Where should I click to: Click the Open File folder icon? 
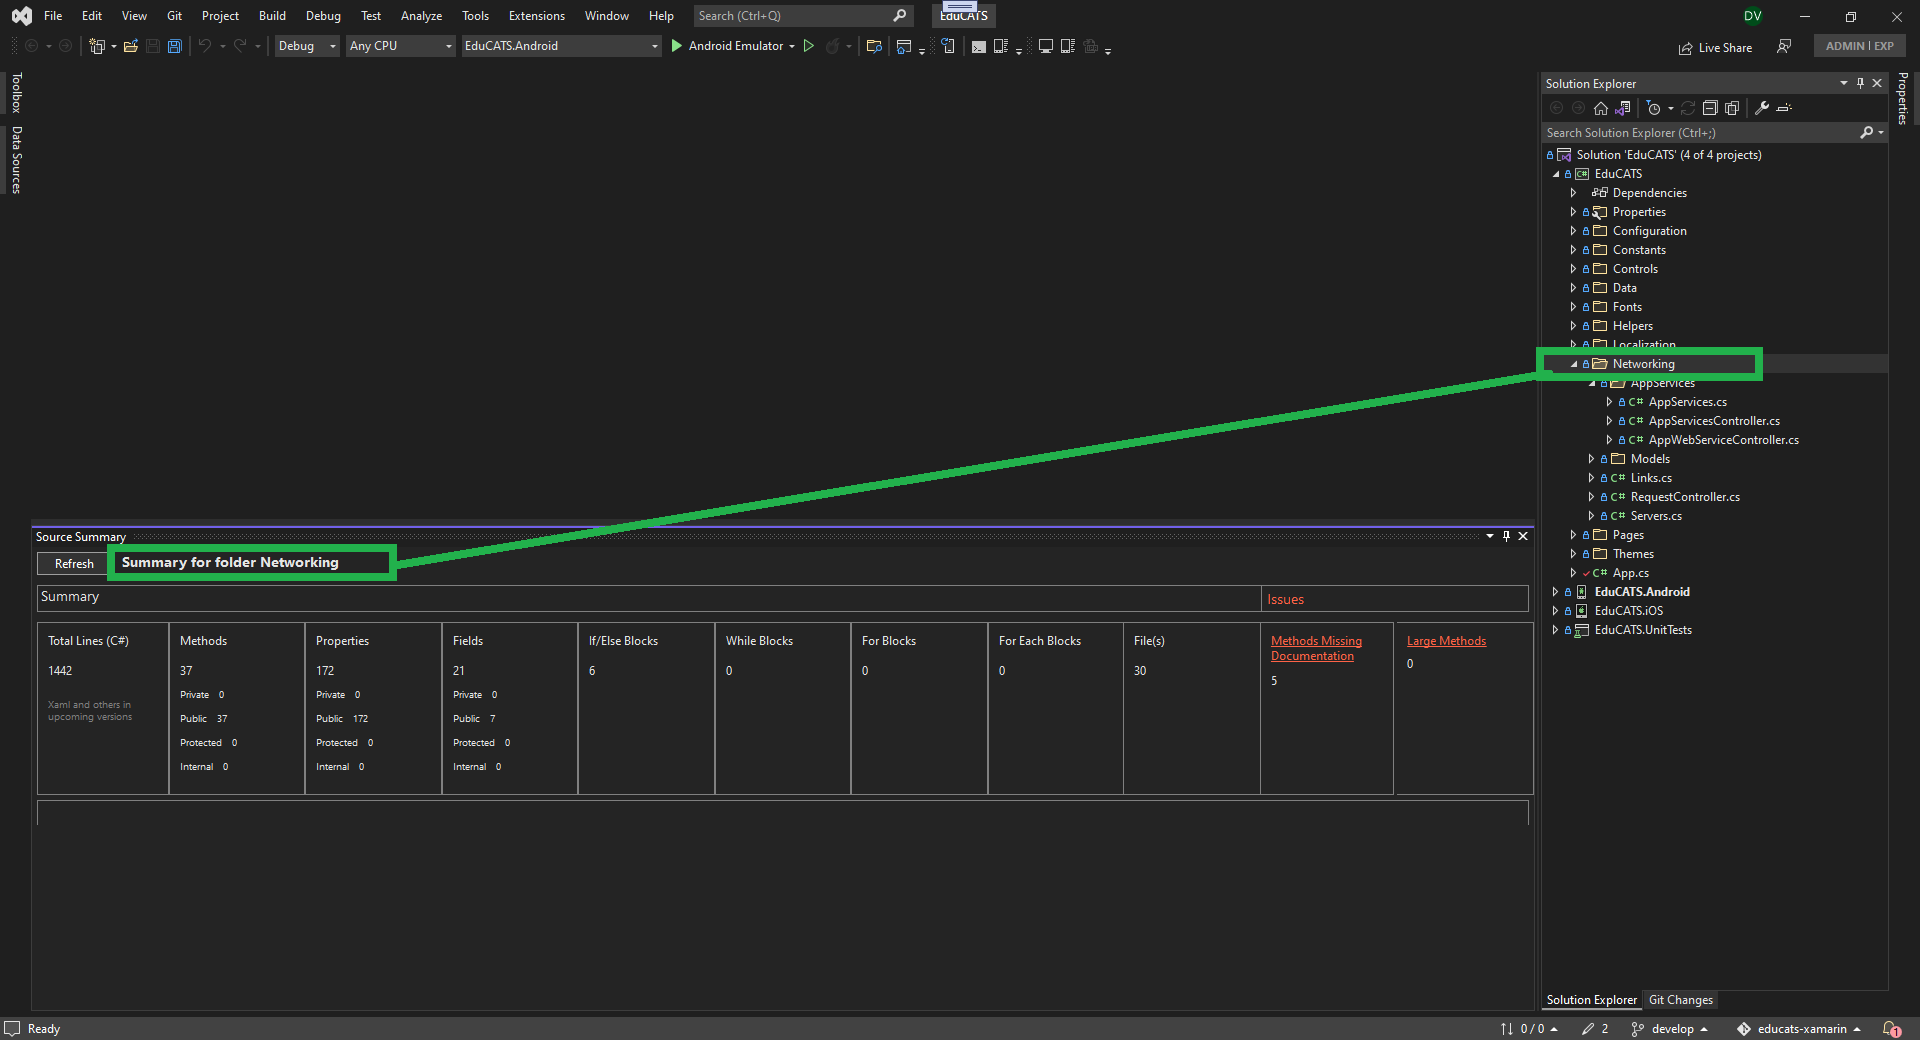(130, 46)
